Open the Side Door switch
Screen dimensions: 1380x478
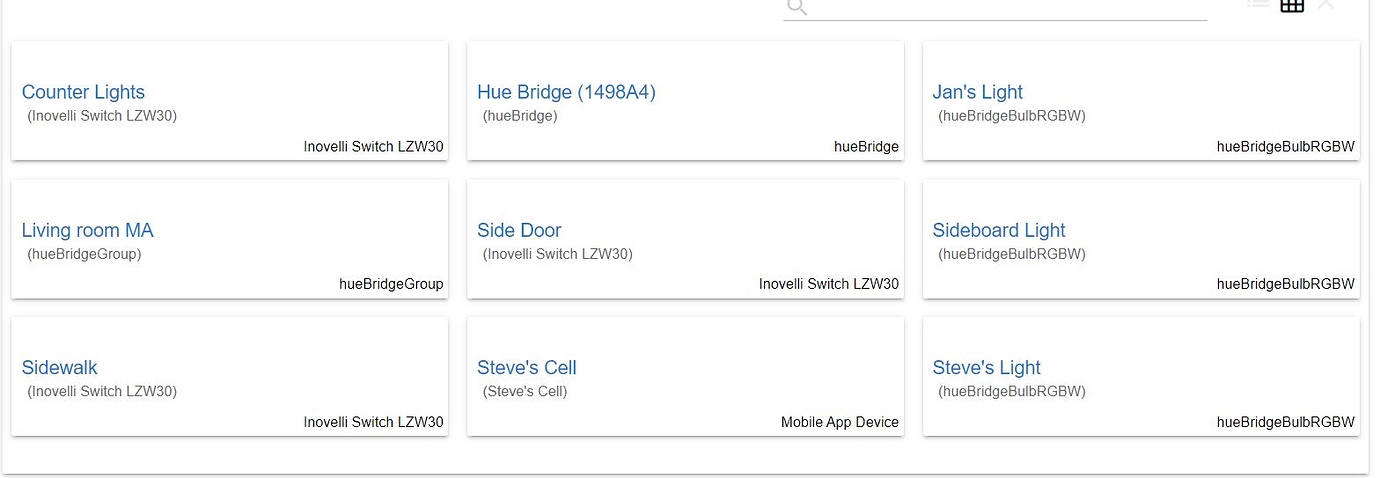[x=519, y=230]
